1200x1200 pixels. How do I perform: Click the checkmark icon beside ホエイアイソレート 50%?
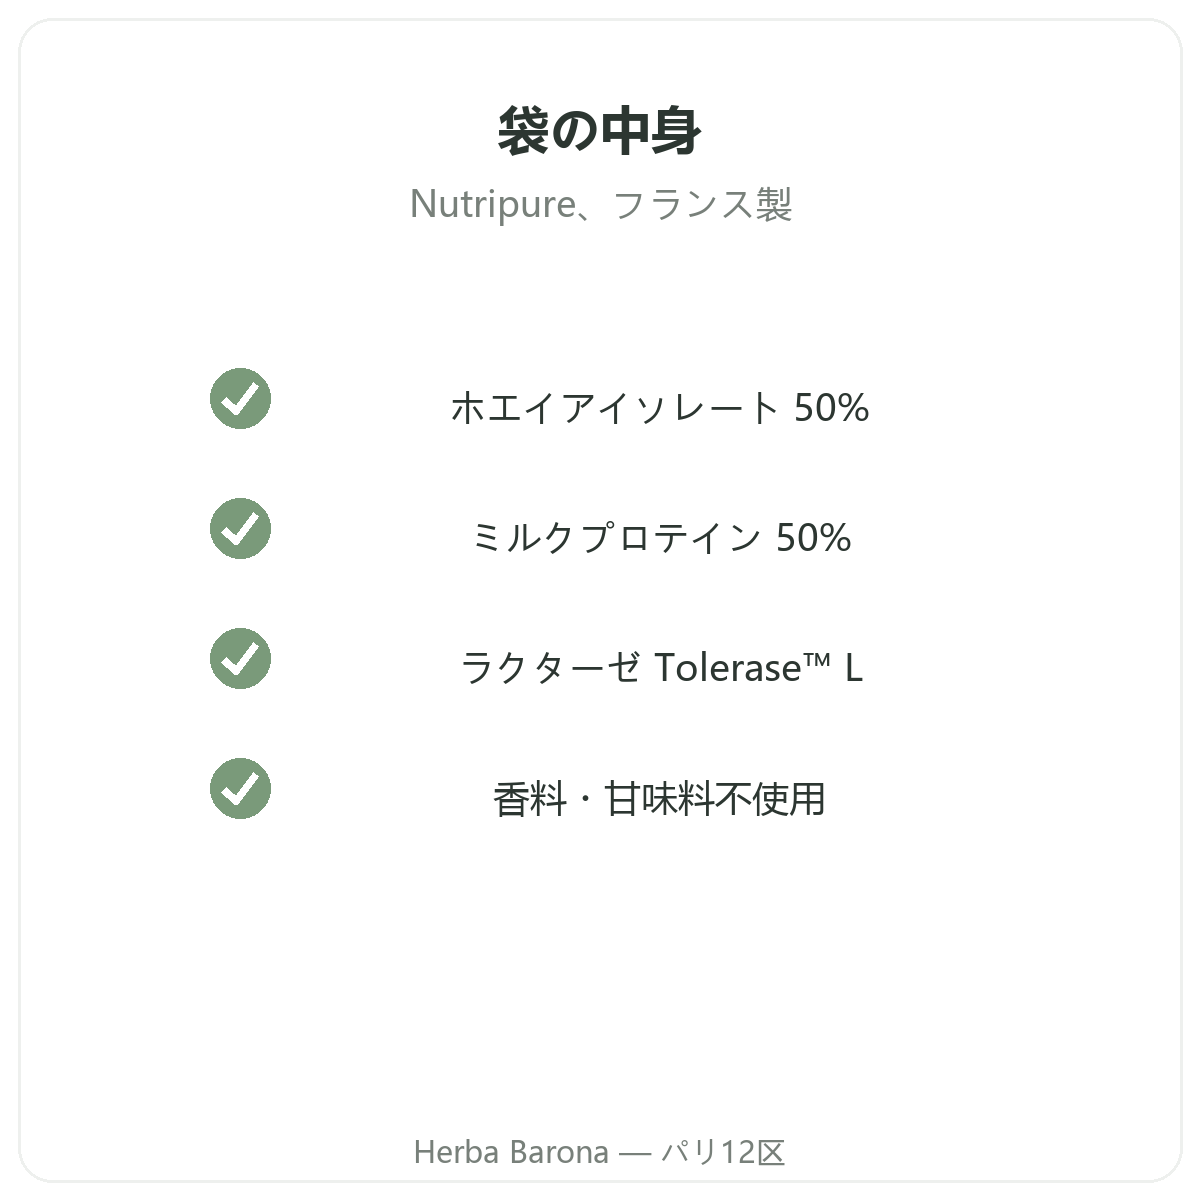(x=240, y=398)
